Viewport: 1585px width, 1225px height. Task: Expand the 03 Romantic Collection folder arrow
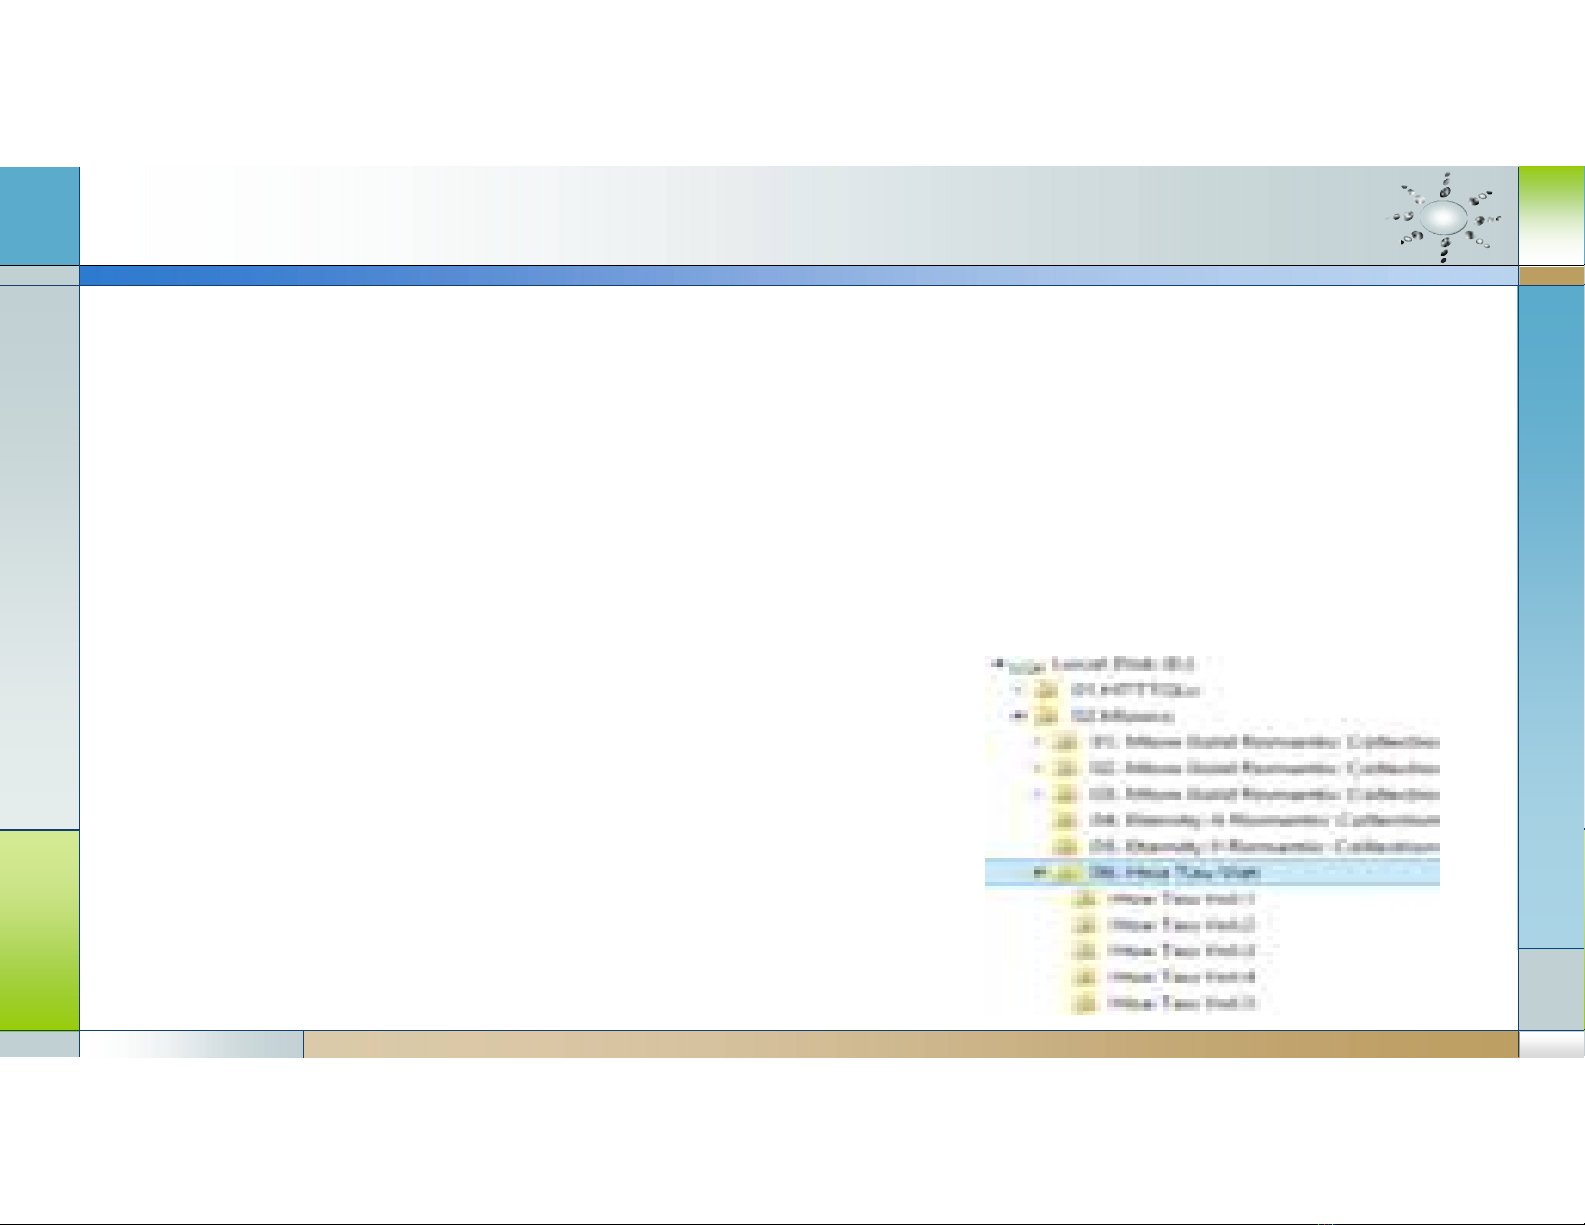click(x=1038, y=794)
